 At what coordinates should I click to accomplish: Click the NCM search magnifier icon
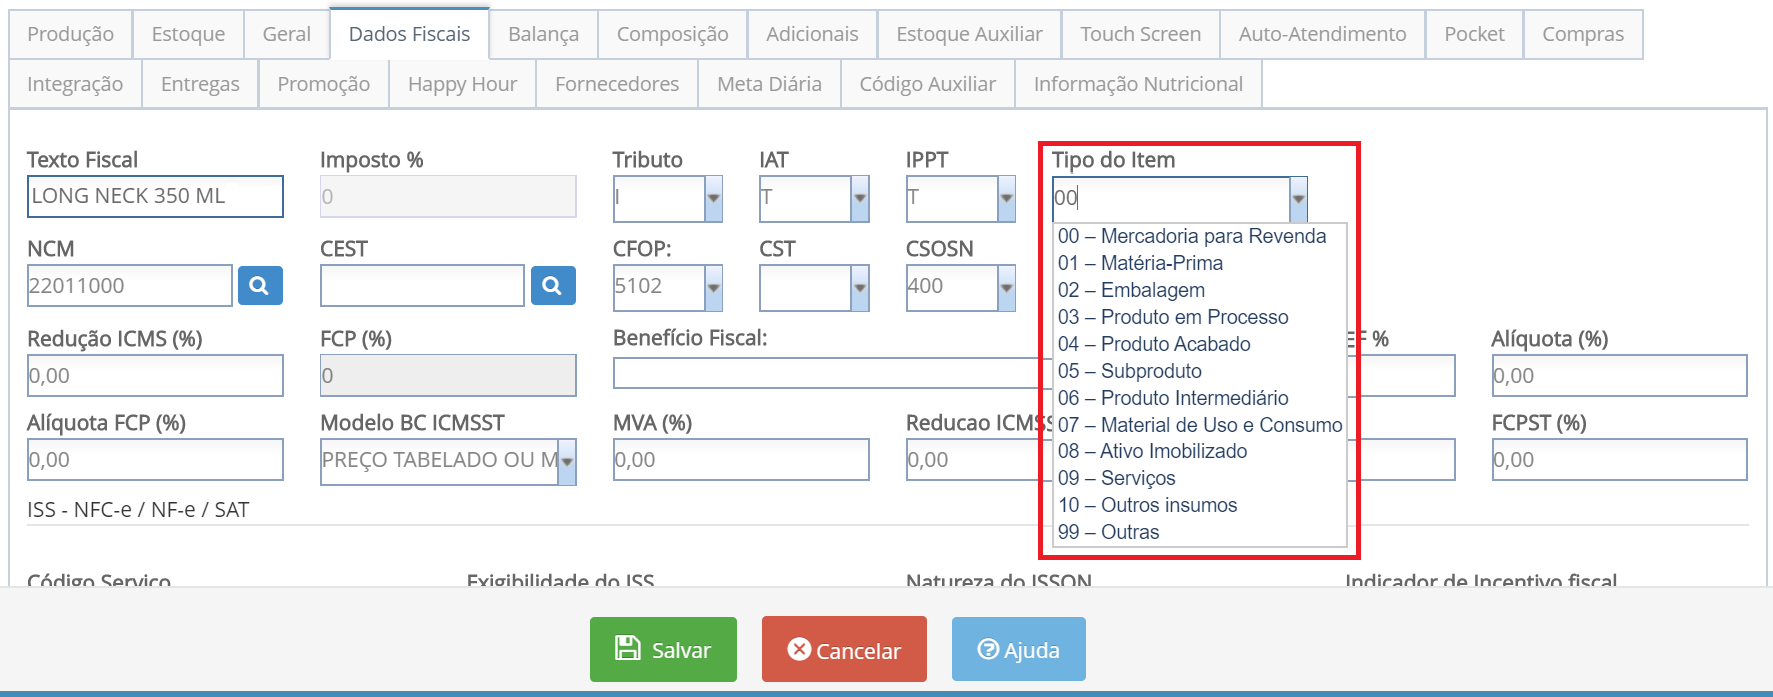(260, 286)
